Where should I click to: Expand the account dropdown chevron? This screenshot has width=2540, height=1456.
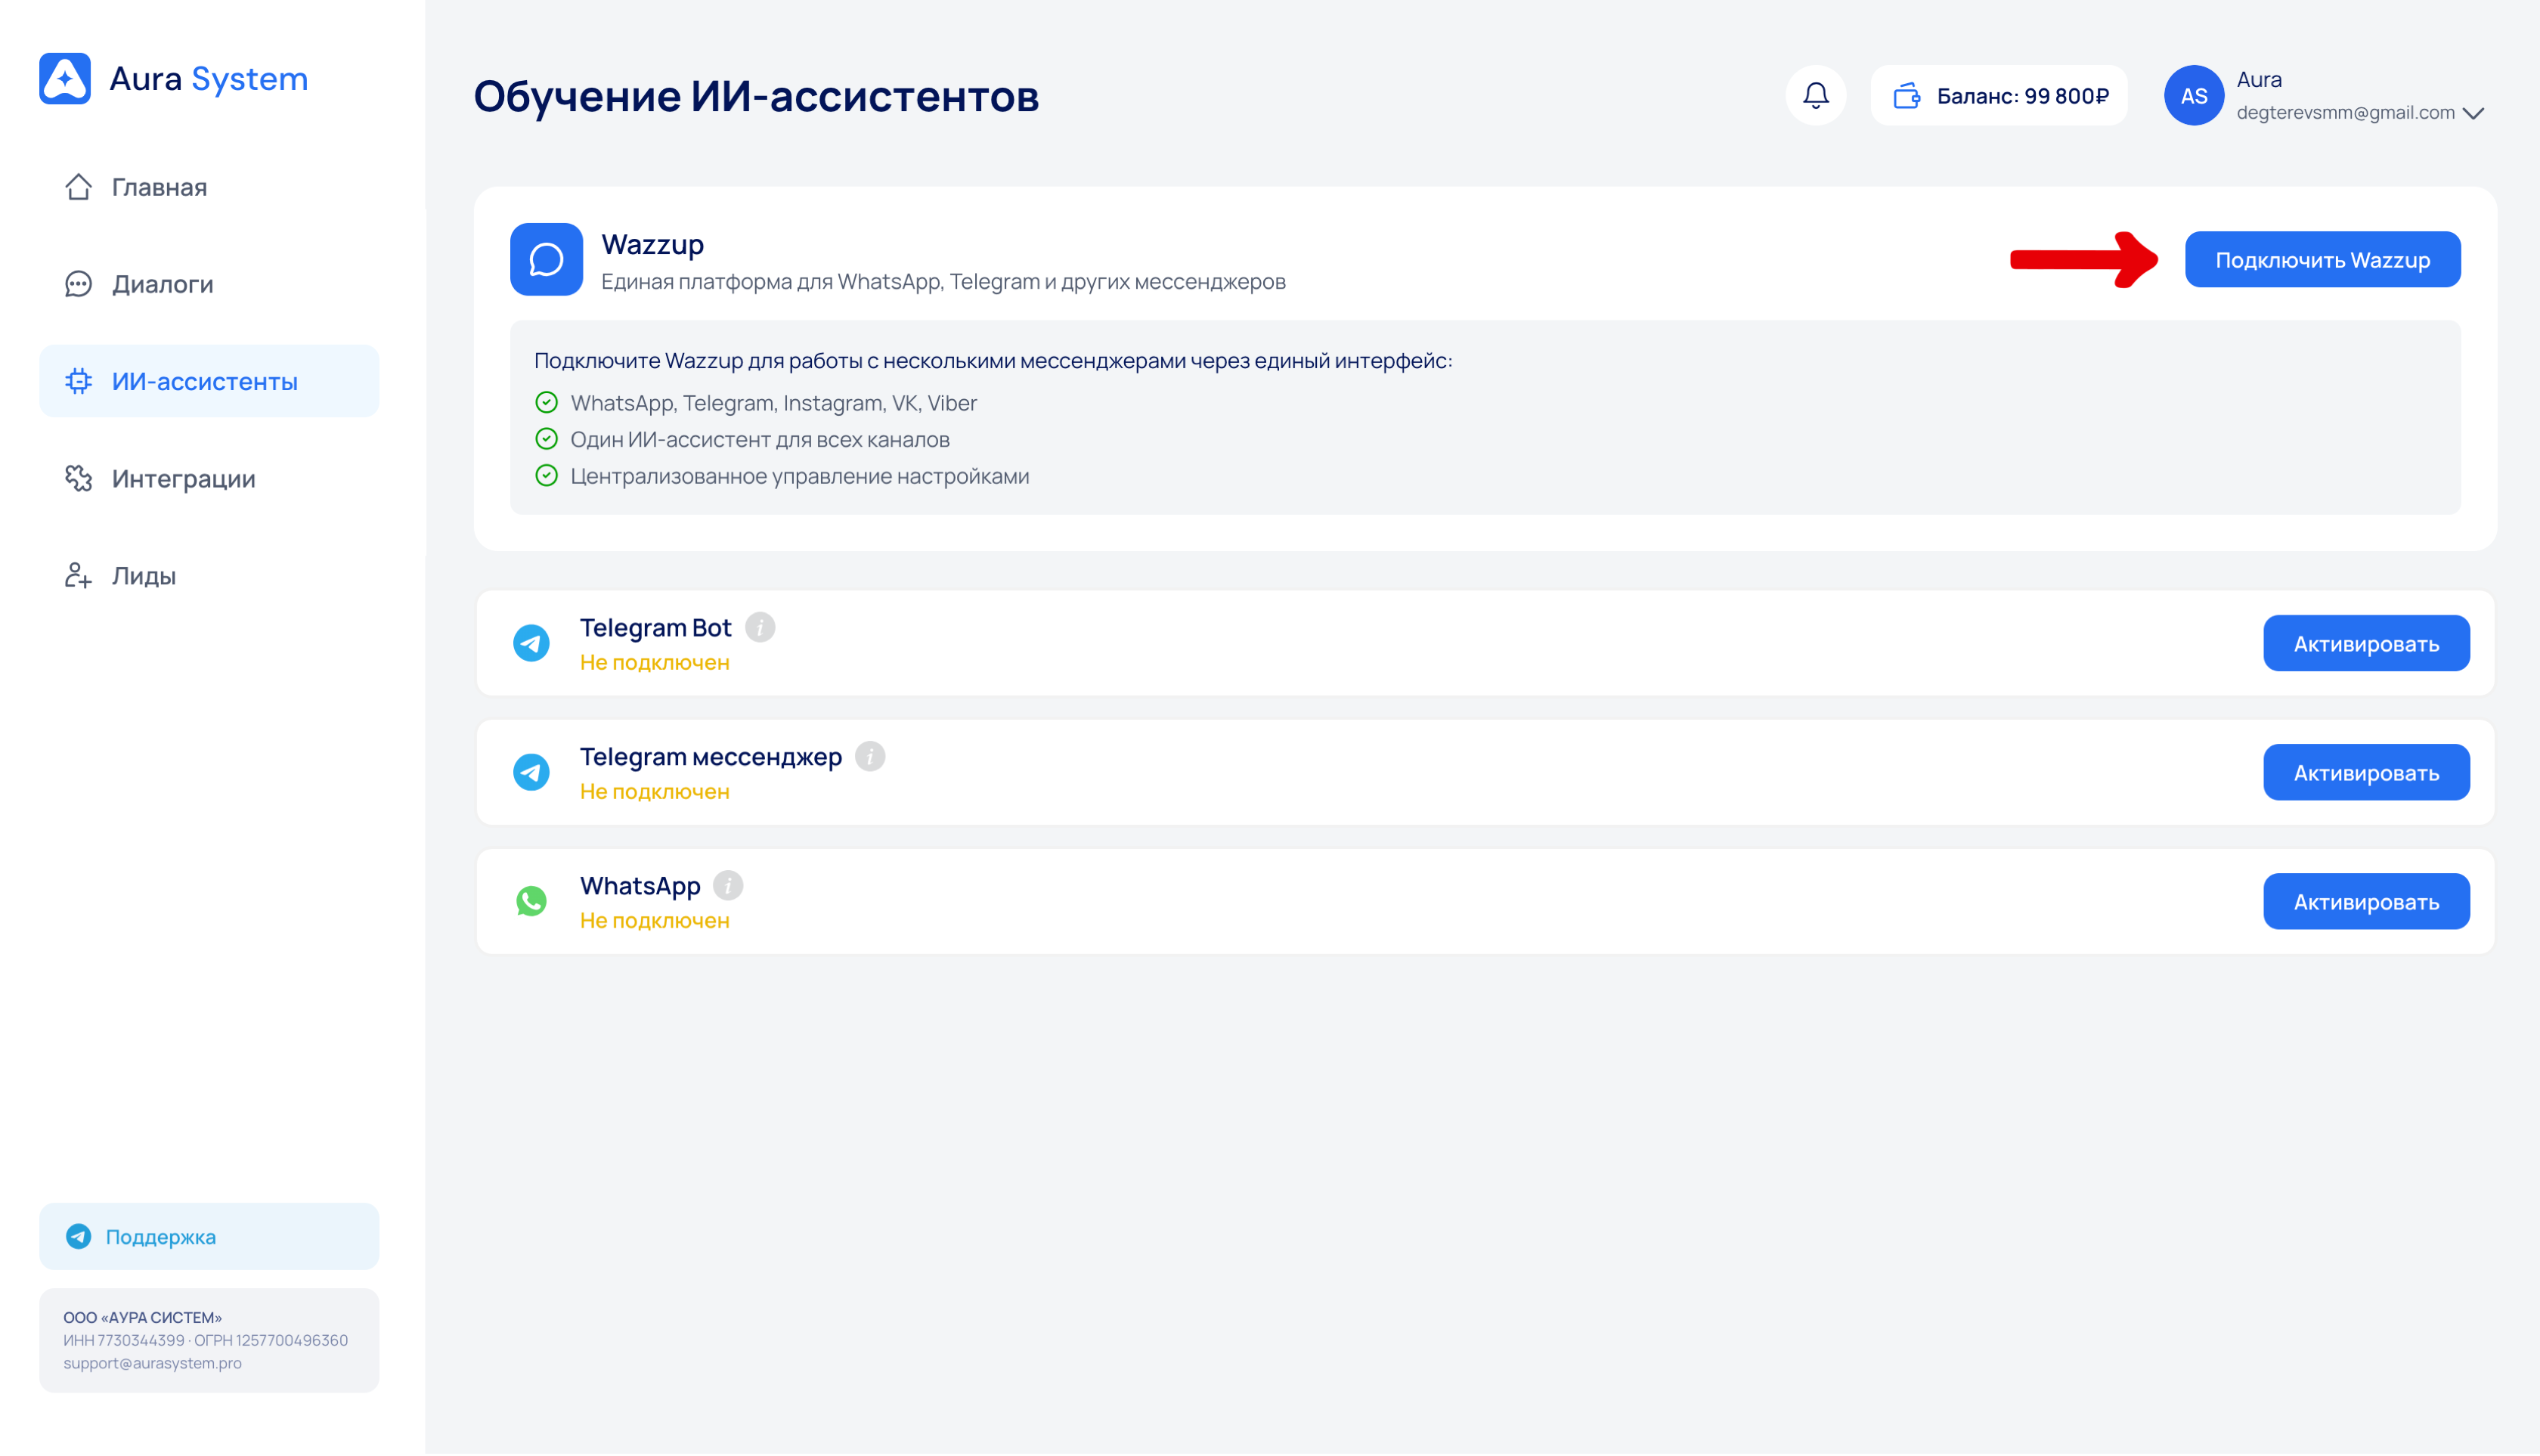2473,113
